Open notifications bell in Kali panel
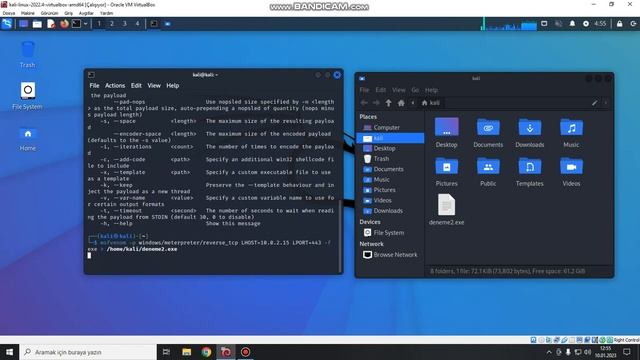Image resolution: width=640 pixels, height=360 pixels. pos(572,24)
